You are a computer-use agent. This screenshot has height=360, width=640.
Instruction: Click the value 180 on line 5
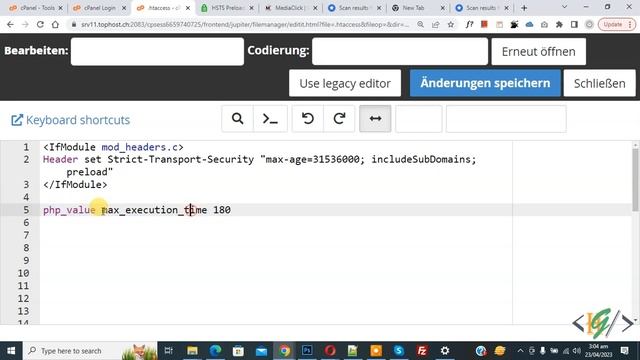pos(222,210)
